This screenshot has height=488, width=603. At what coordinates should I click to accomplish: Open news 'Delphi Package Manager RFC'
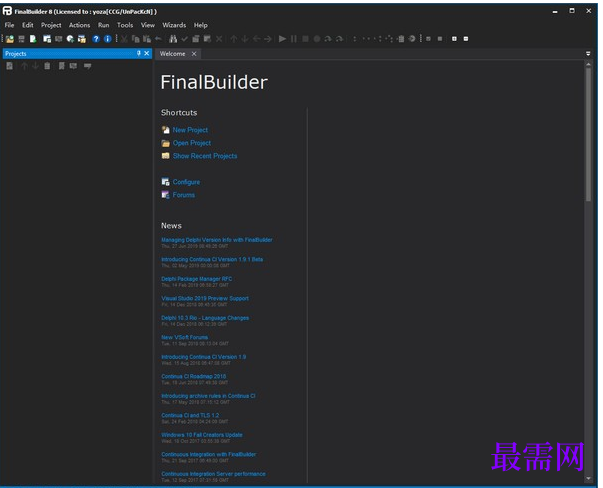(x=197, y=279)
